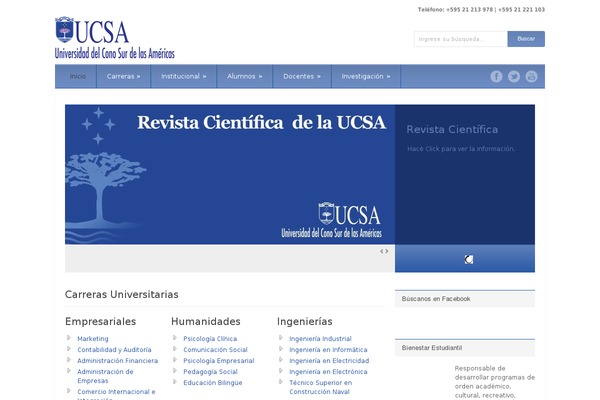The height and width of the screenshot is (400, 600).
Task: Click the UCSA logo in header
Action: coord(114,38)
